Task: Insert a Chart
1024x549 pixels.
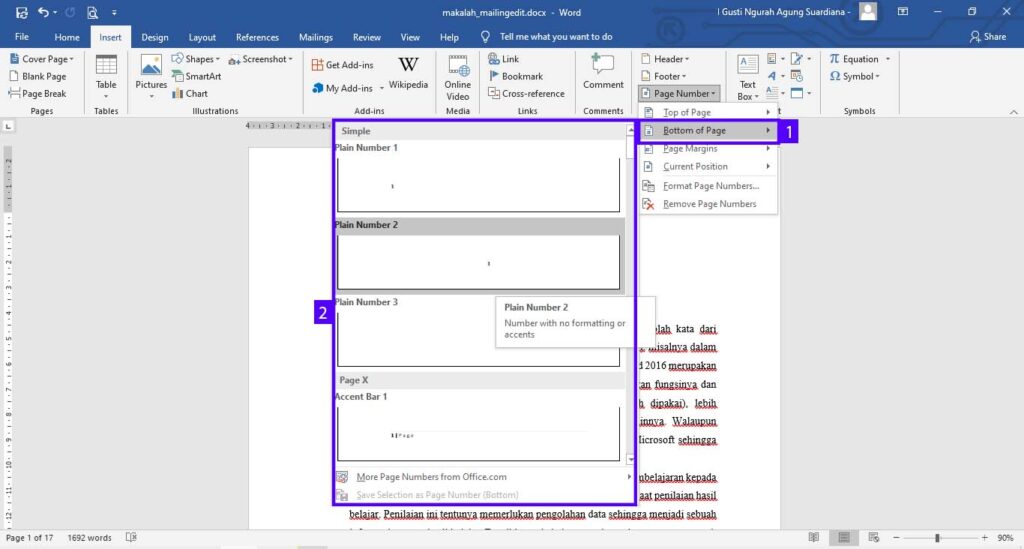Action: click(189, 93)
